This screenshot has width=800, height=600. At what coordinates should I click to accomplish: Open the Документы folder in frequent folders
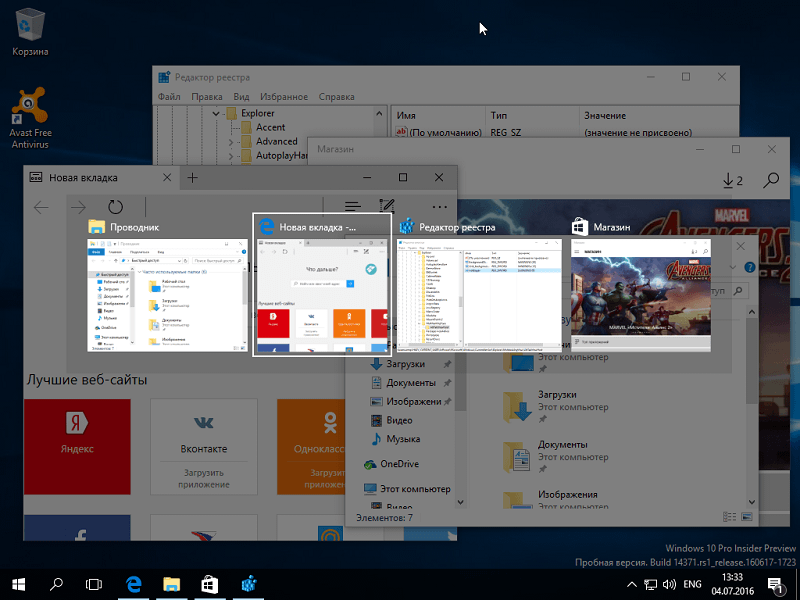click(x=556, y=457)
